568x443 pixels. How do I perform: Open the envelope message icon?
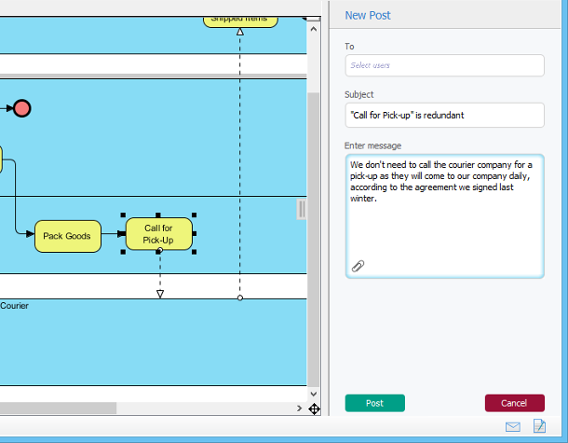pos(513,427)
